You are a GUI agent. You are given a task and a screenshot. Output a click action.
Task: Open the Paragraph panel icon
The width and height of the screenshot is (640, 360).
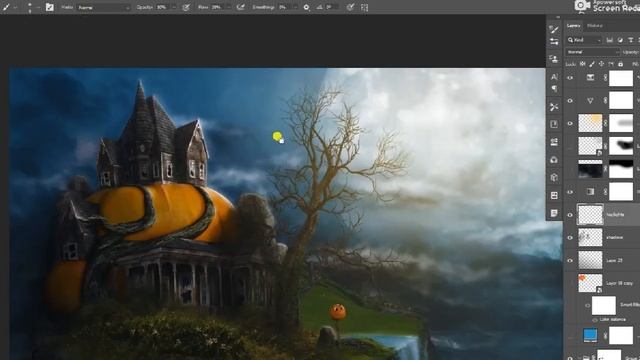tap(554, 88)
